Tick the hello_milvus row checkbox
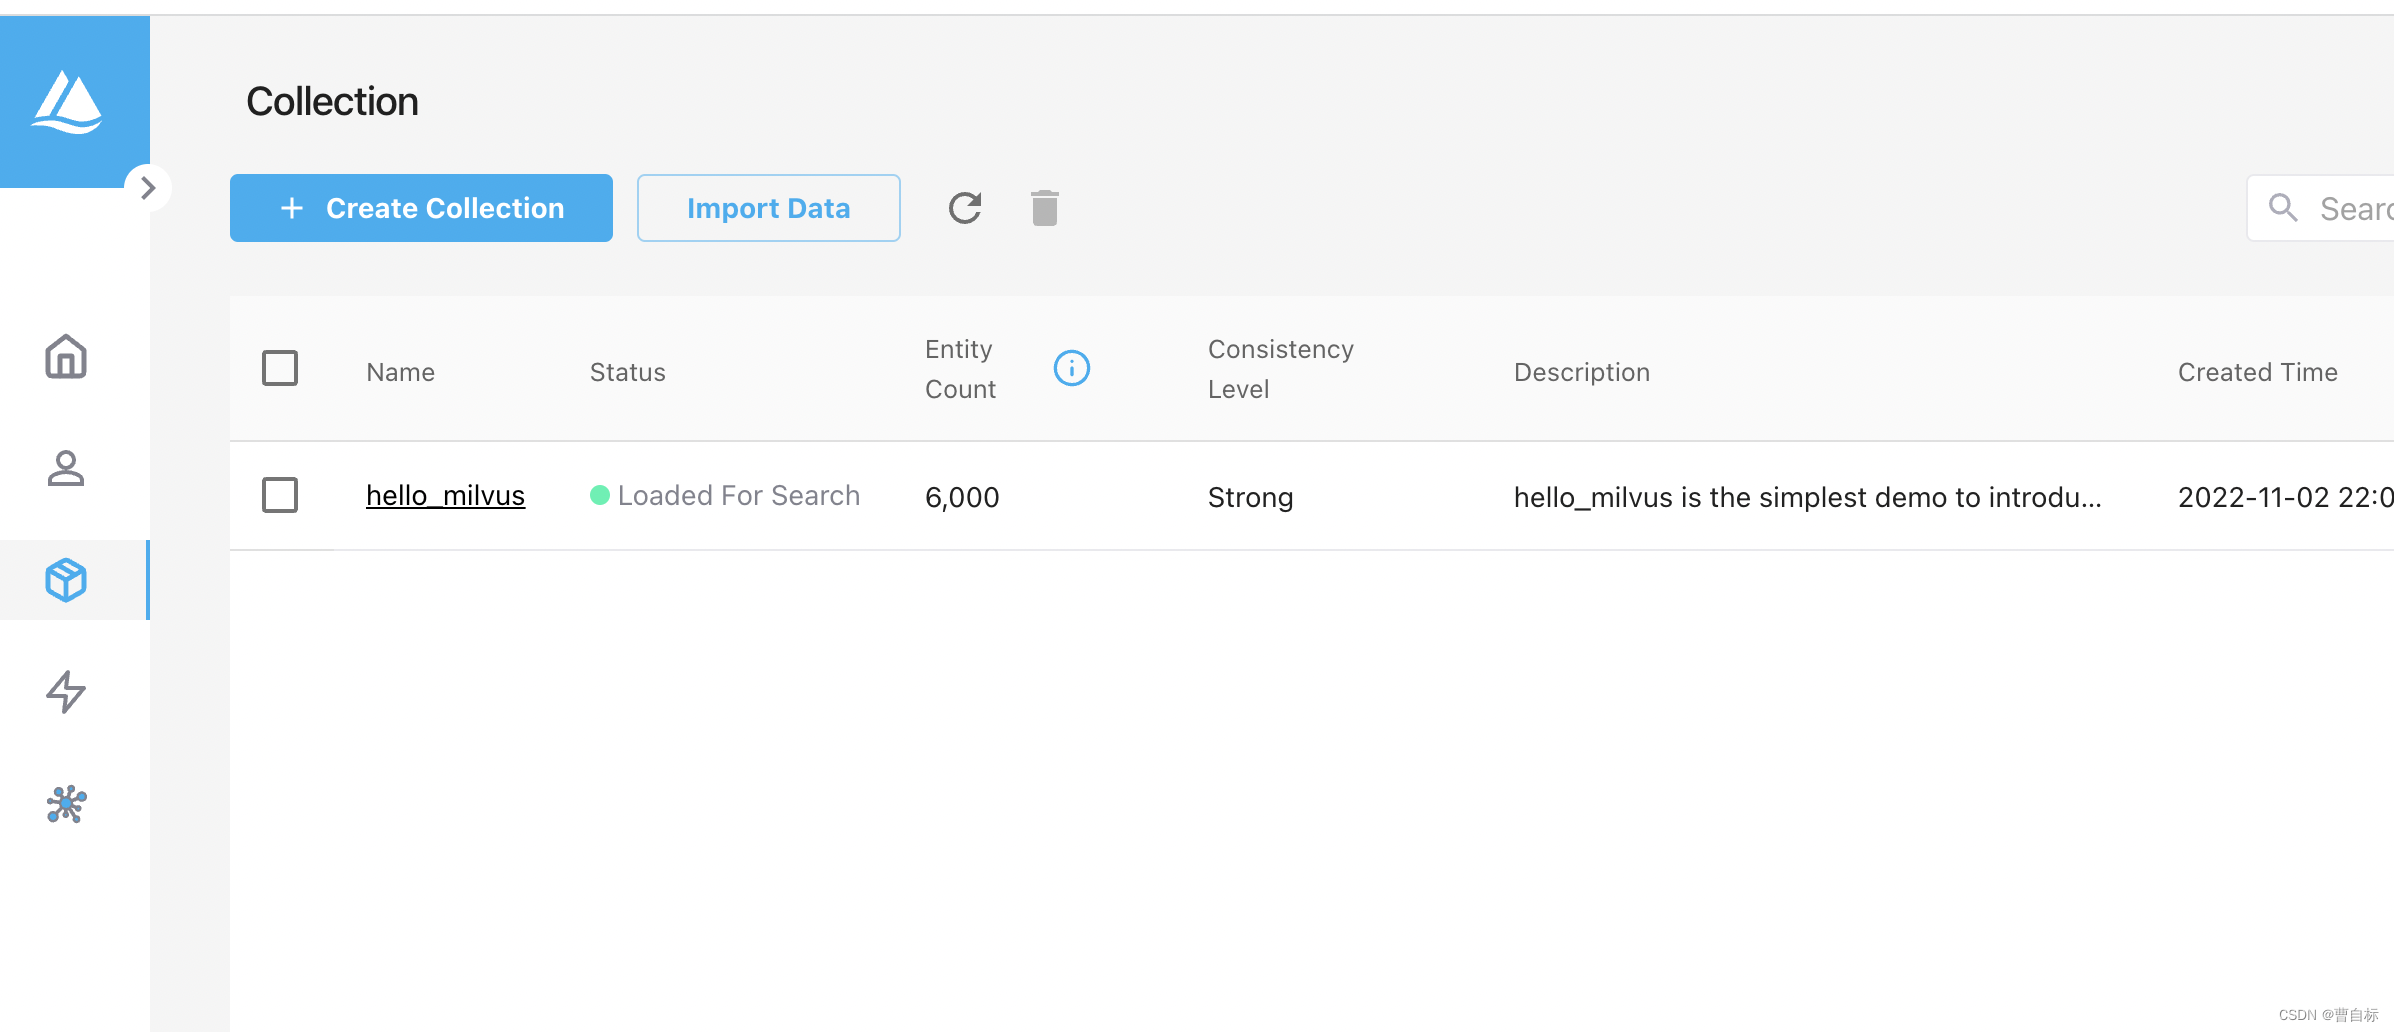The width and height of the screenshot is (2394, 1032). click(280, 495)
